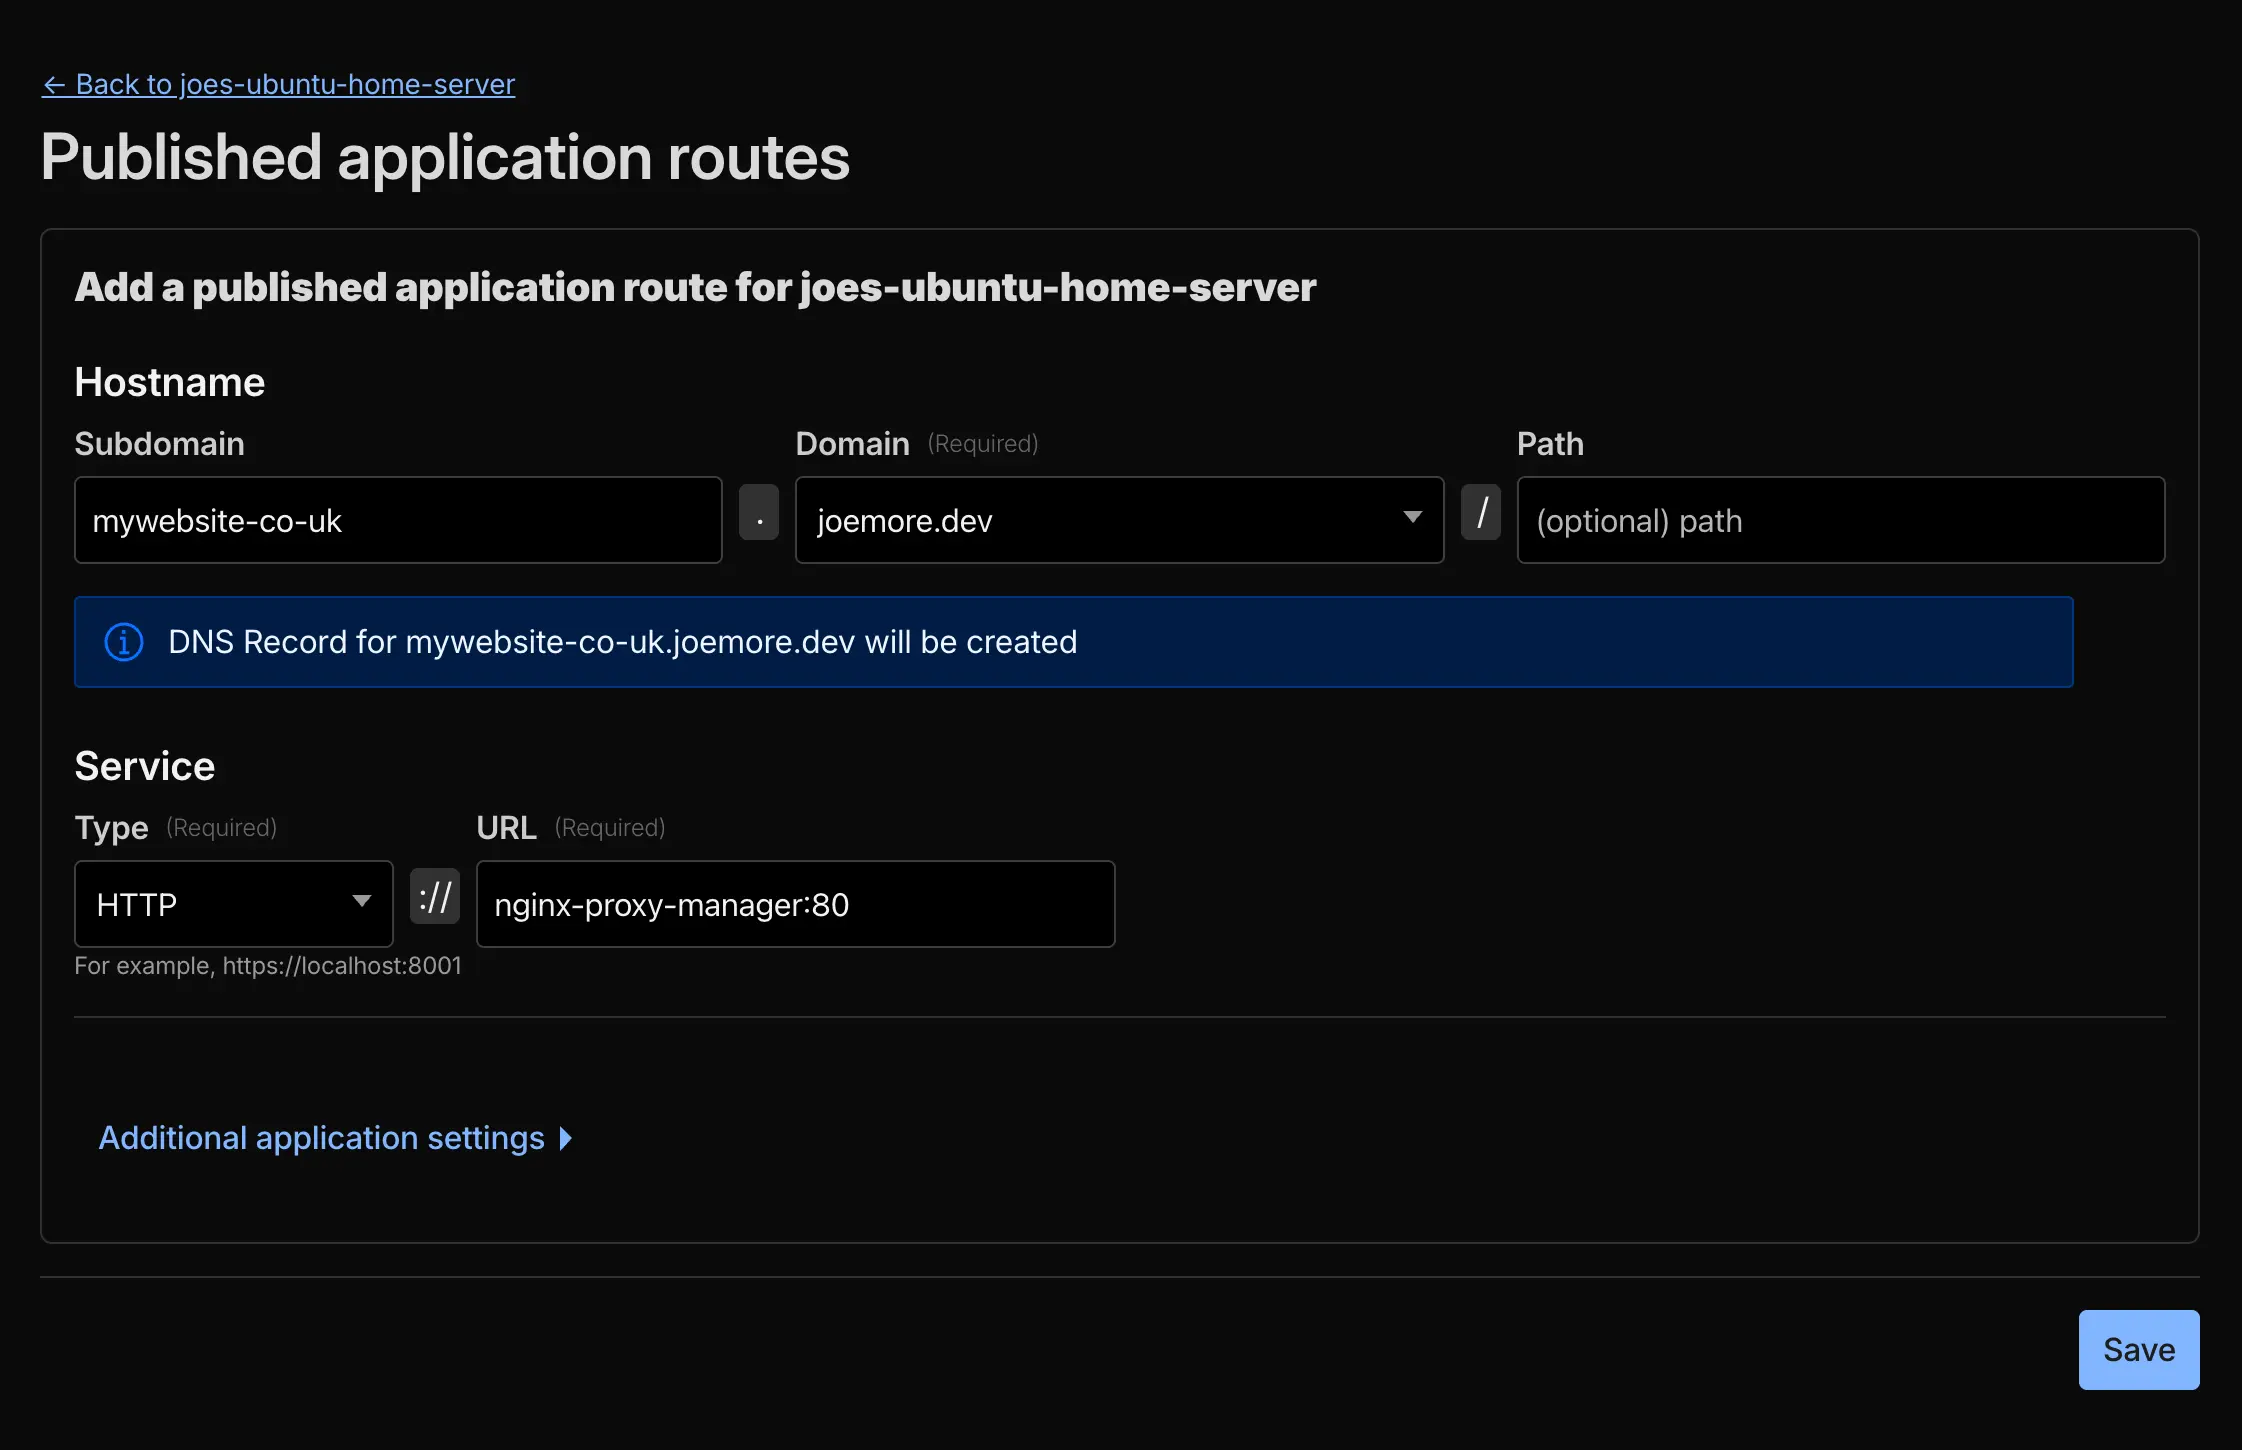This screenshot has width=2242, height=1450.
Task: Click the DNS Record will be created message
Action: pyautogui.click(x=622, y=642)
